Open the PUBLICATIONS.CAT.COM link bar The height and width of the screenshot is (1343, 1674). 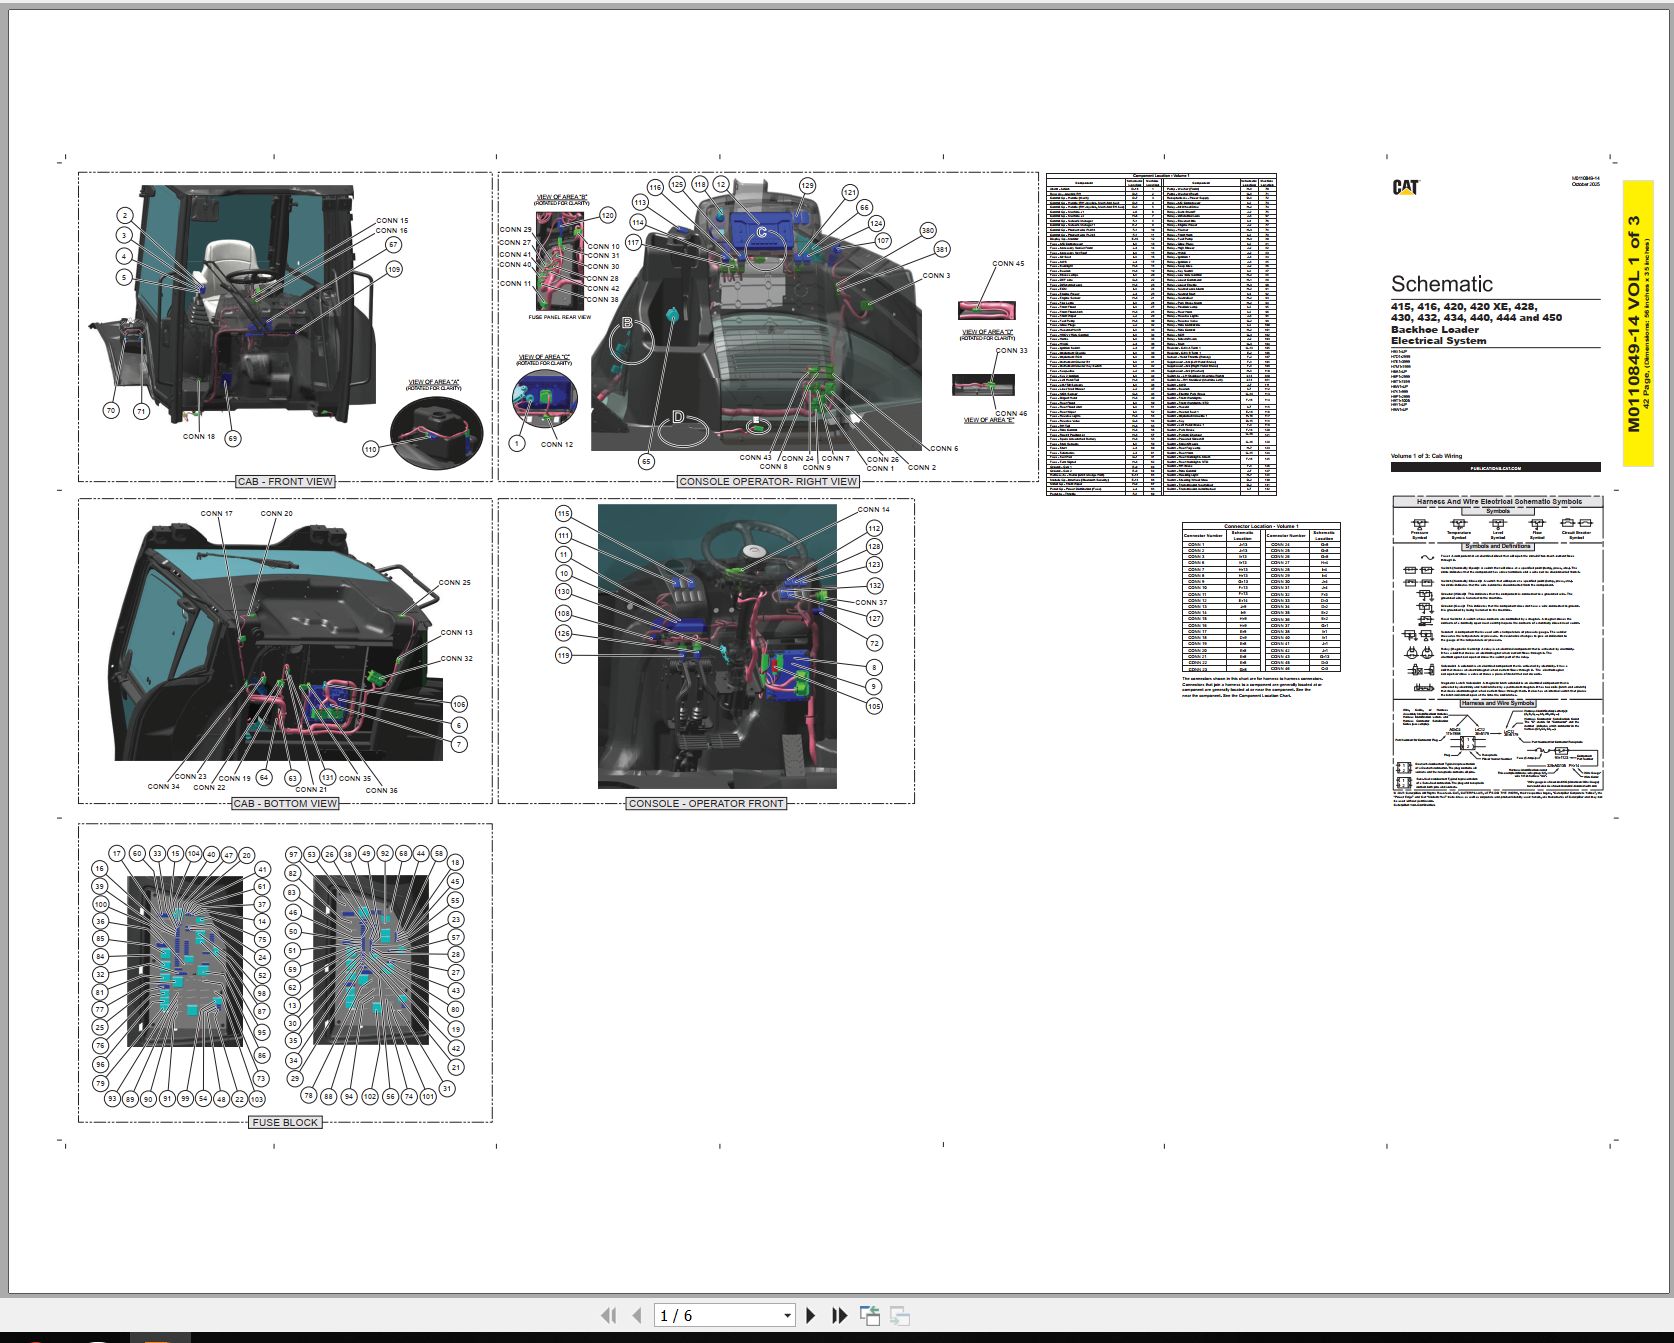click(1495, 467)
